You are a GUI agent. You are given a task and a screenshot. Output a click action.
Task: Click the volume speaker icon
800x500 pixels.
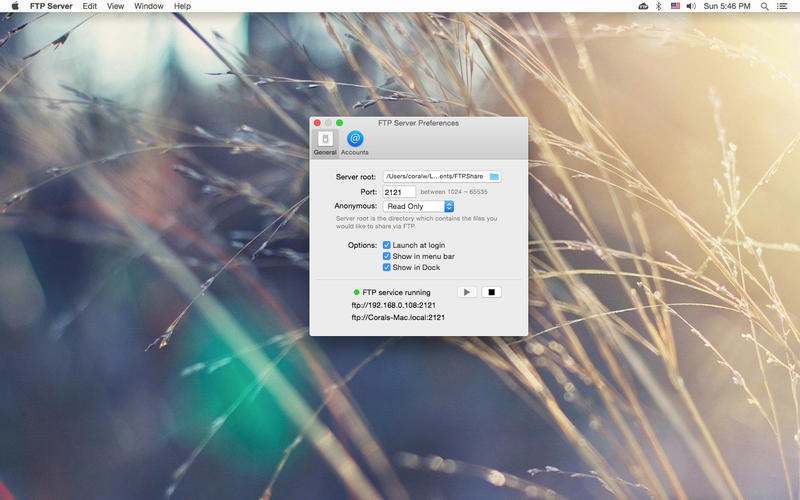(690, 6)
